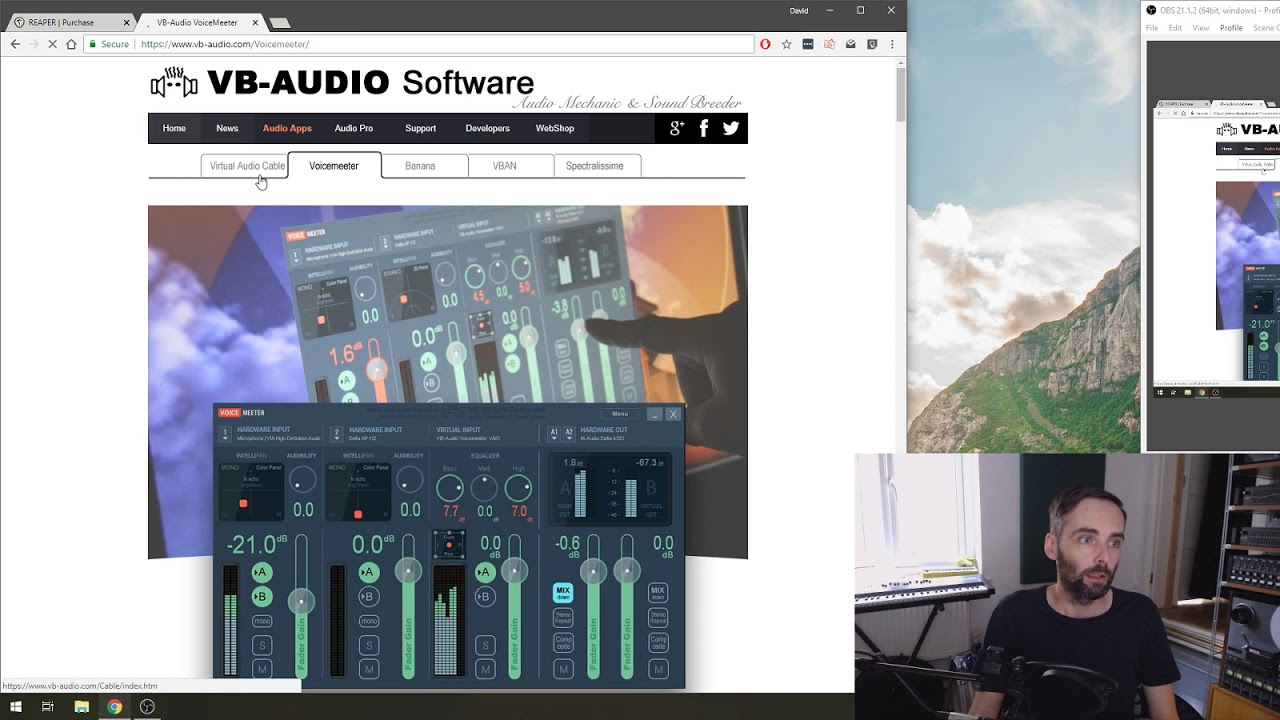Open the View menu in OBS
The height and width of the screenshot is (720, 1280).
[1201, 28]
